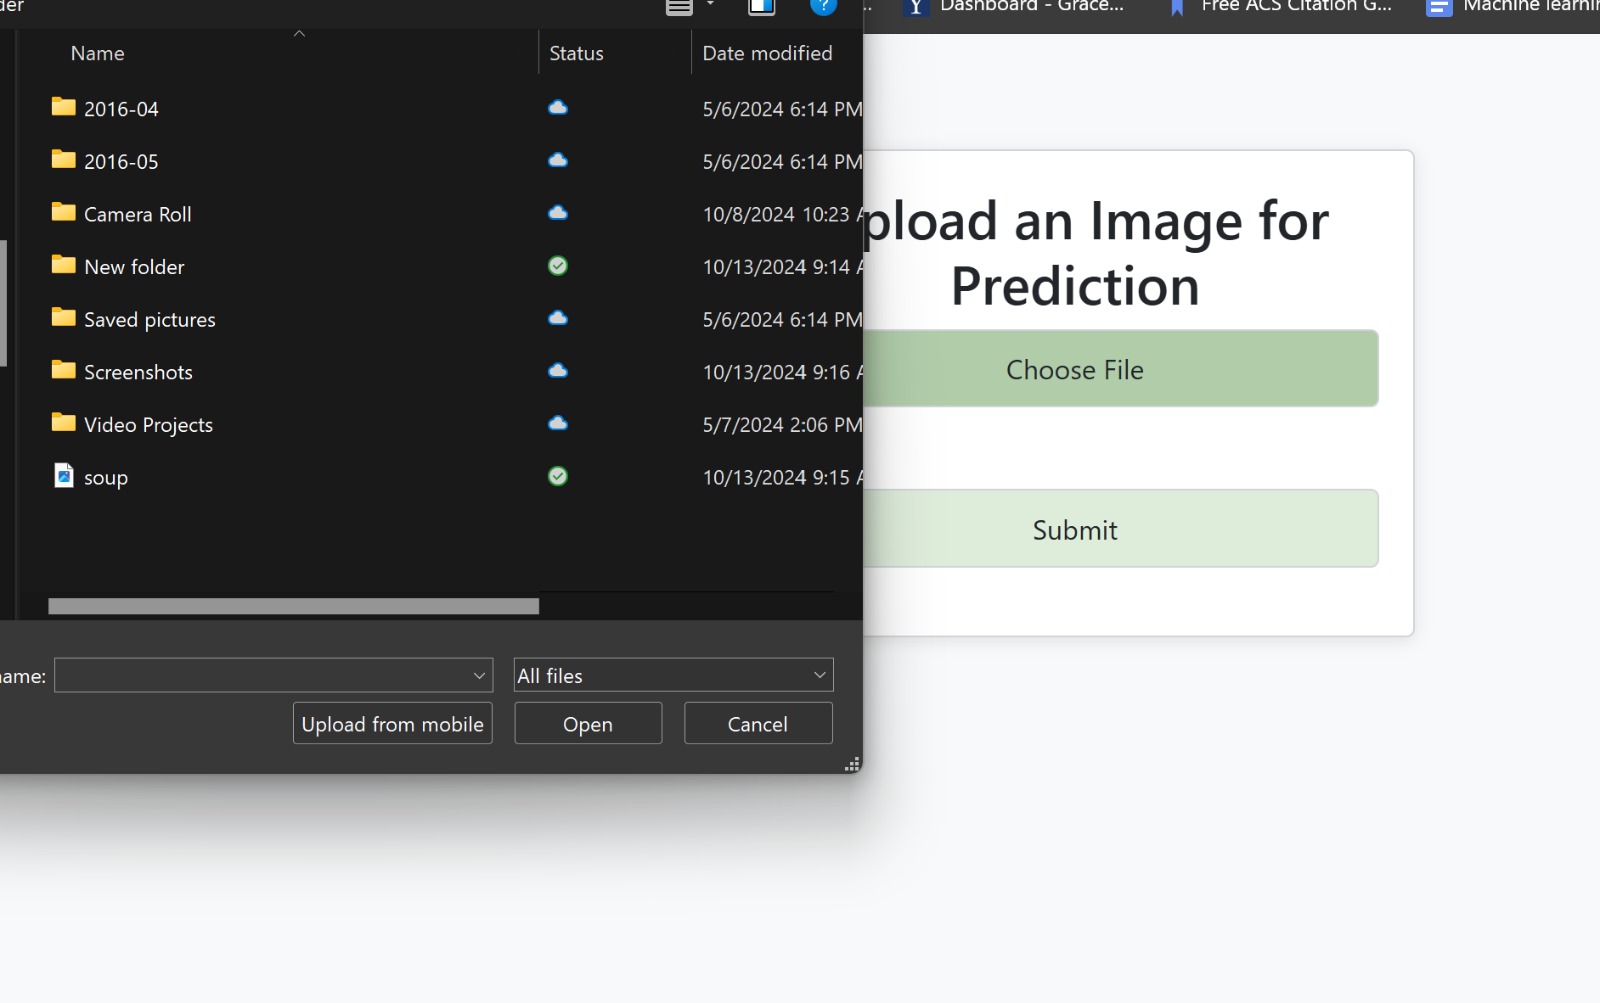The height and width of the screenshot is (1003, 1600).
Task: Click the Video Projects folder icon
Action: pyautogui.click(x=64, y=423)
